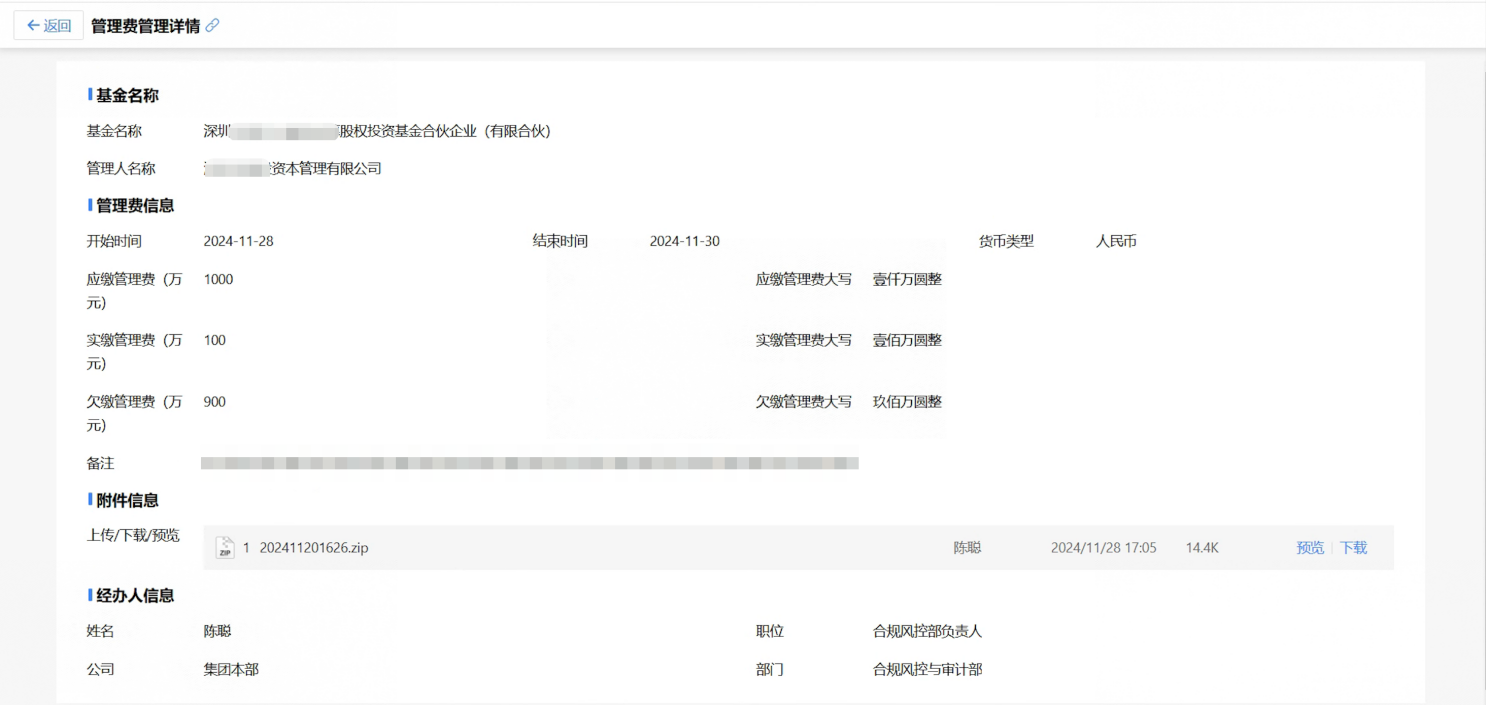The height and width of the screenshot is (705, 1486).
Task: Select payable fee value 1000
Action: coord(218,280)
